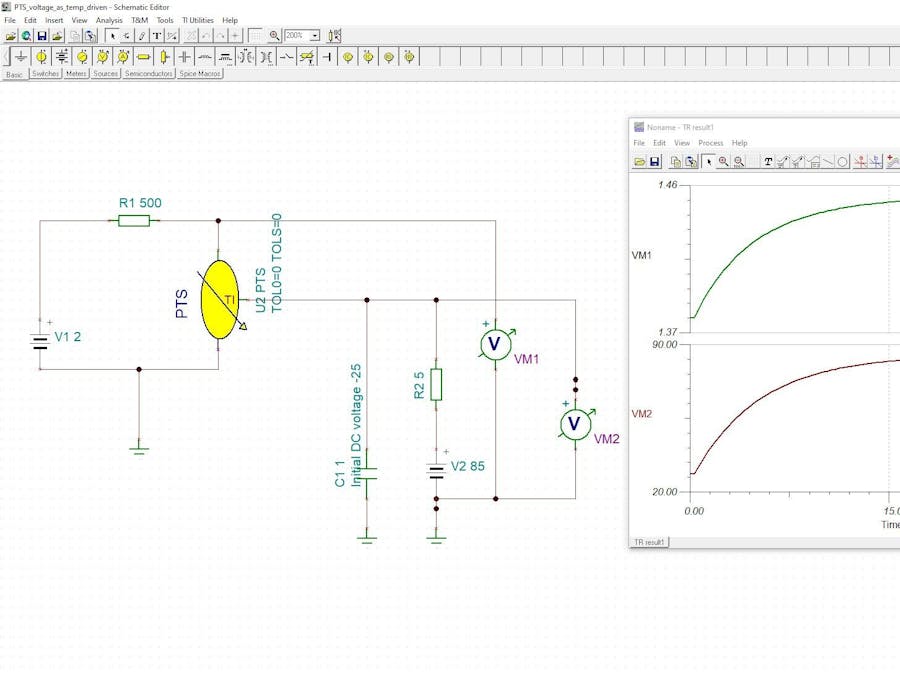The width and height of the screenshot is (900, 675).
Task: Select the ground symbol on the Basic component bar
Action: [21, 57]
